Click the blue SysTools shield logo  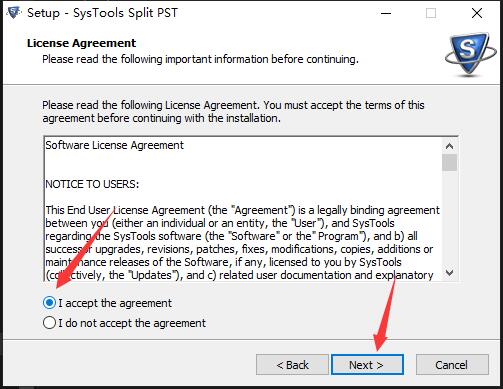tap(470, 54)
